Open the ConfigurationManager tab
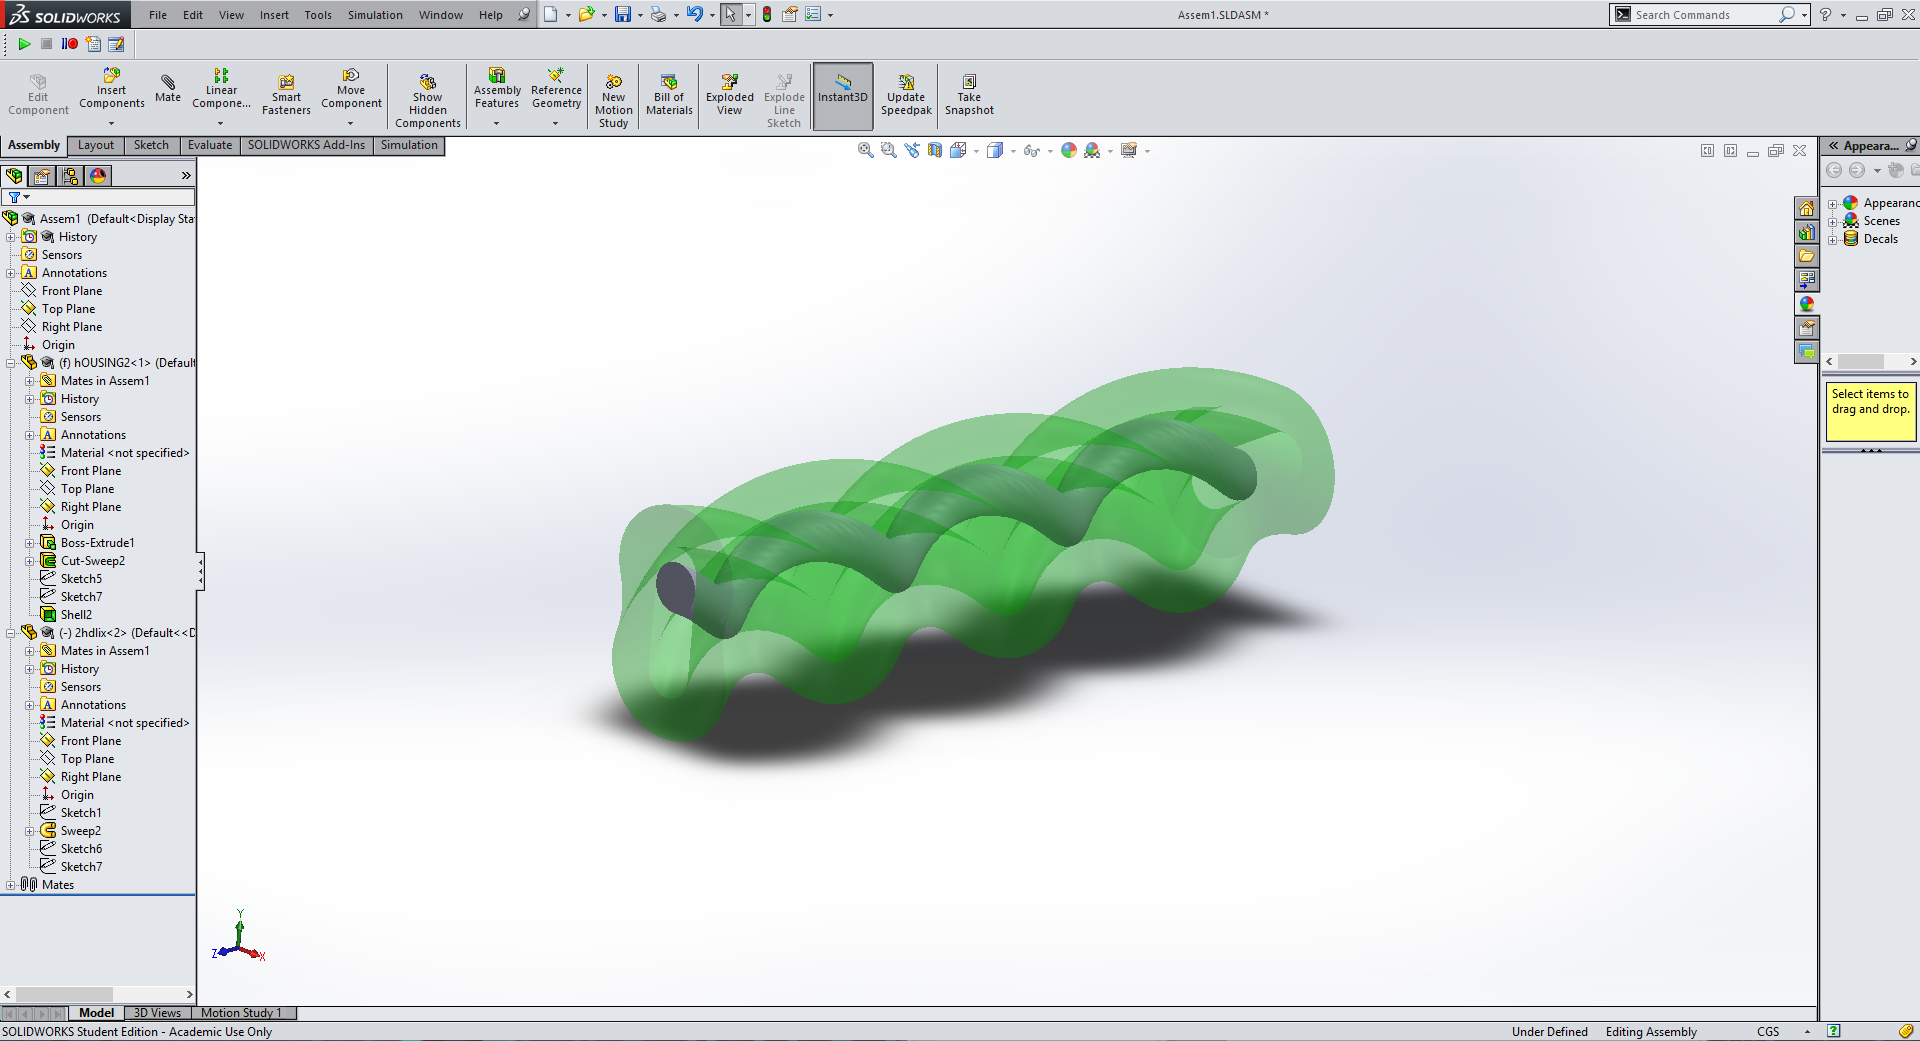 coord(70,176)
